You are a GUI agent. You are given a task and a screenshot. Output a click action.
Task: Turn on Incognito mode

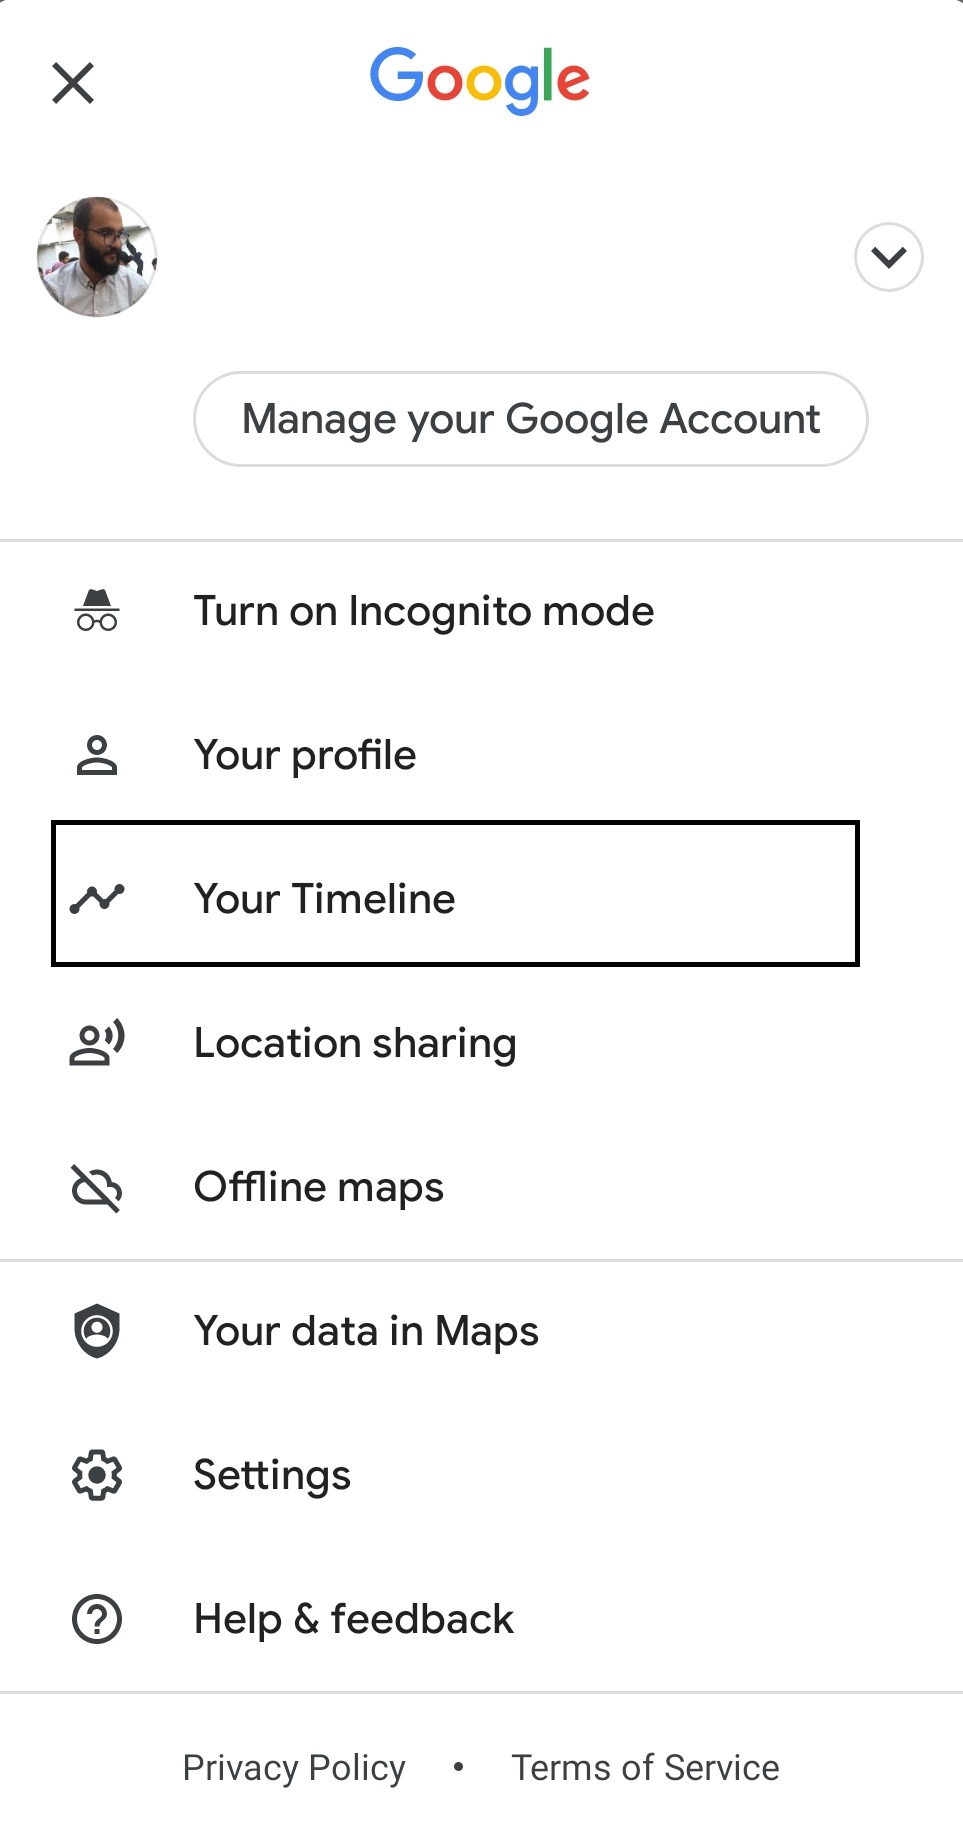424,611
